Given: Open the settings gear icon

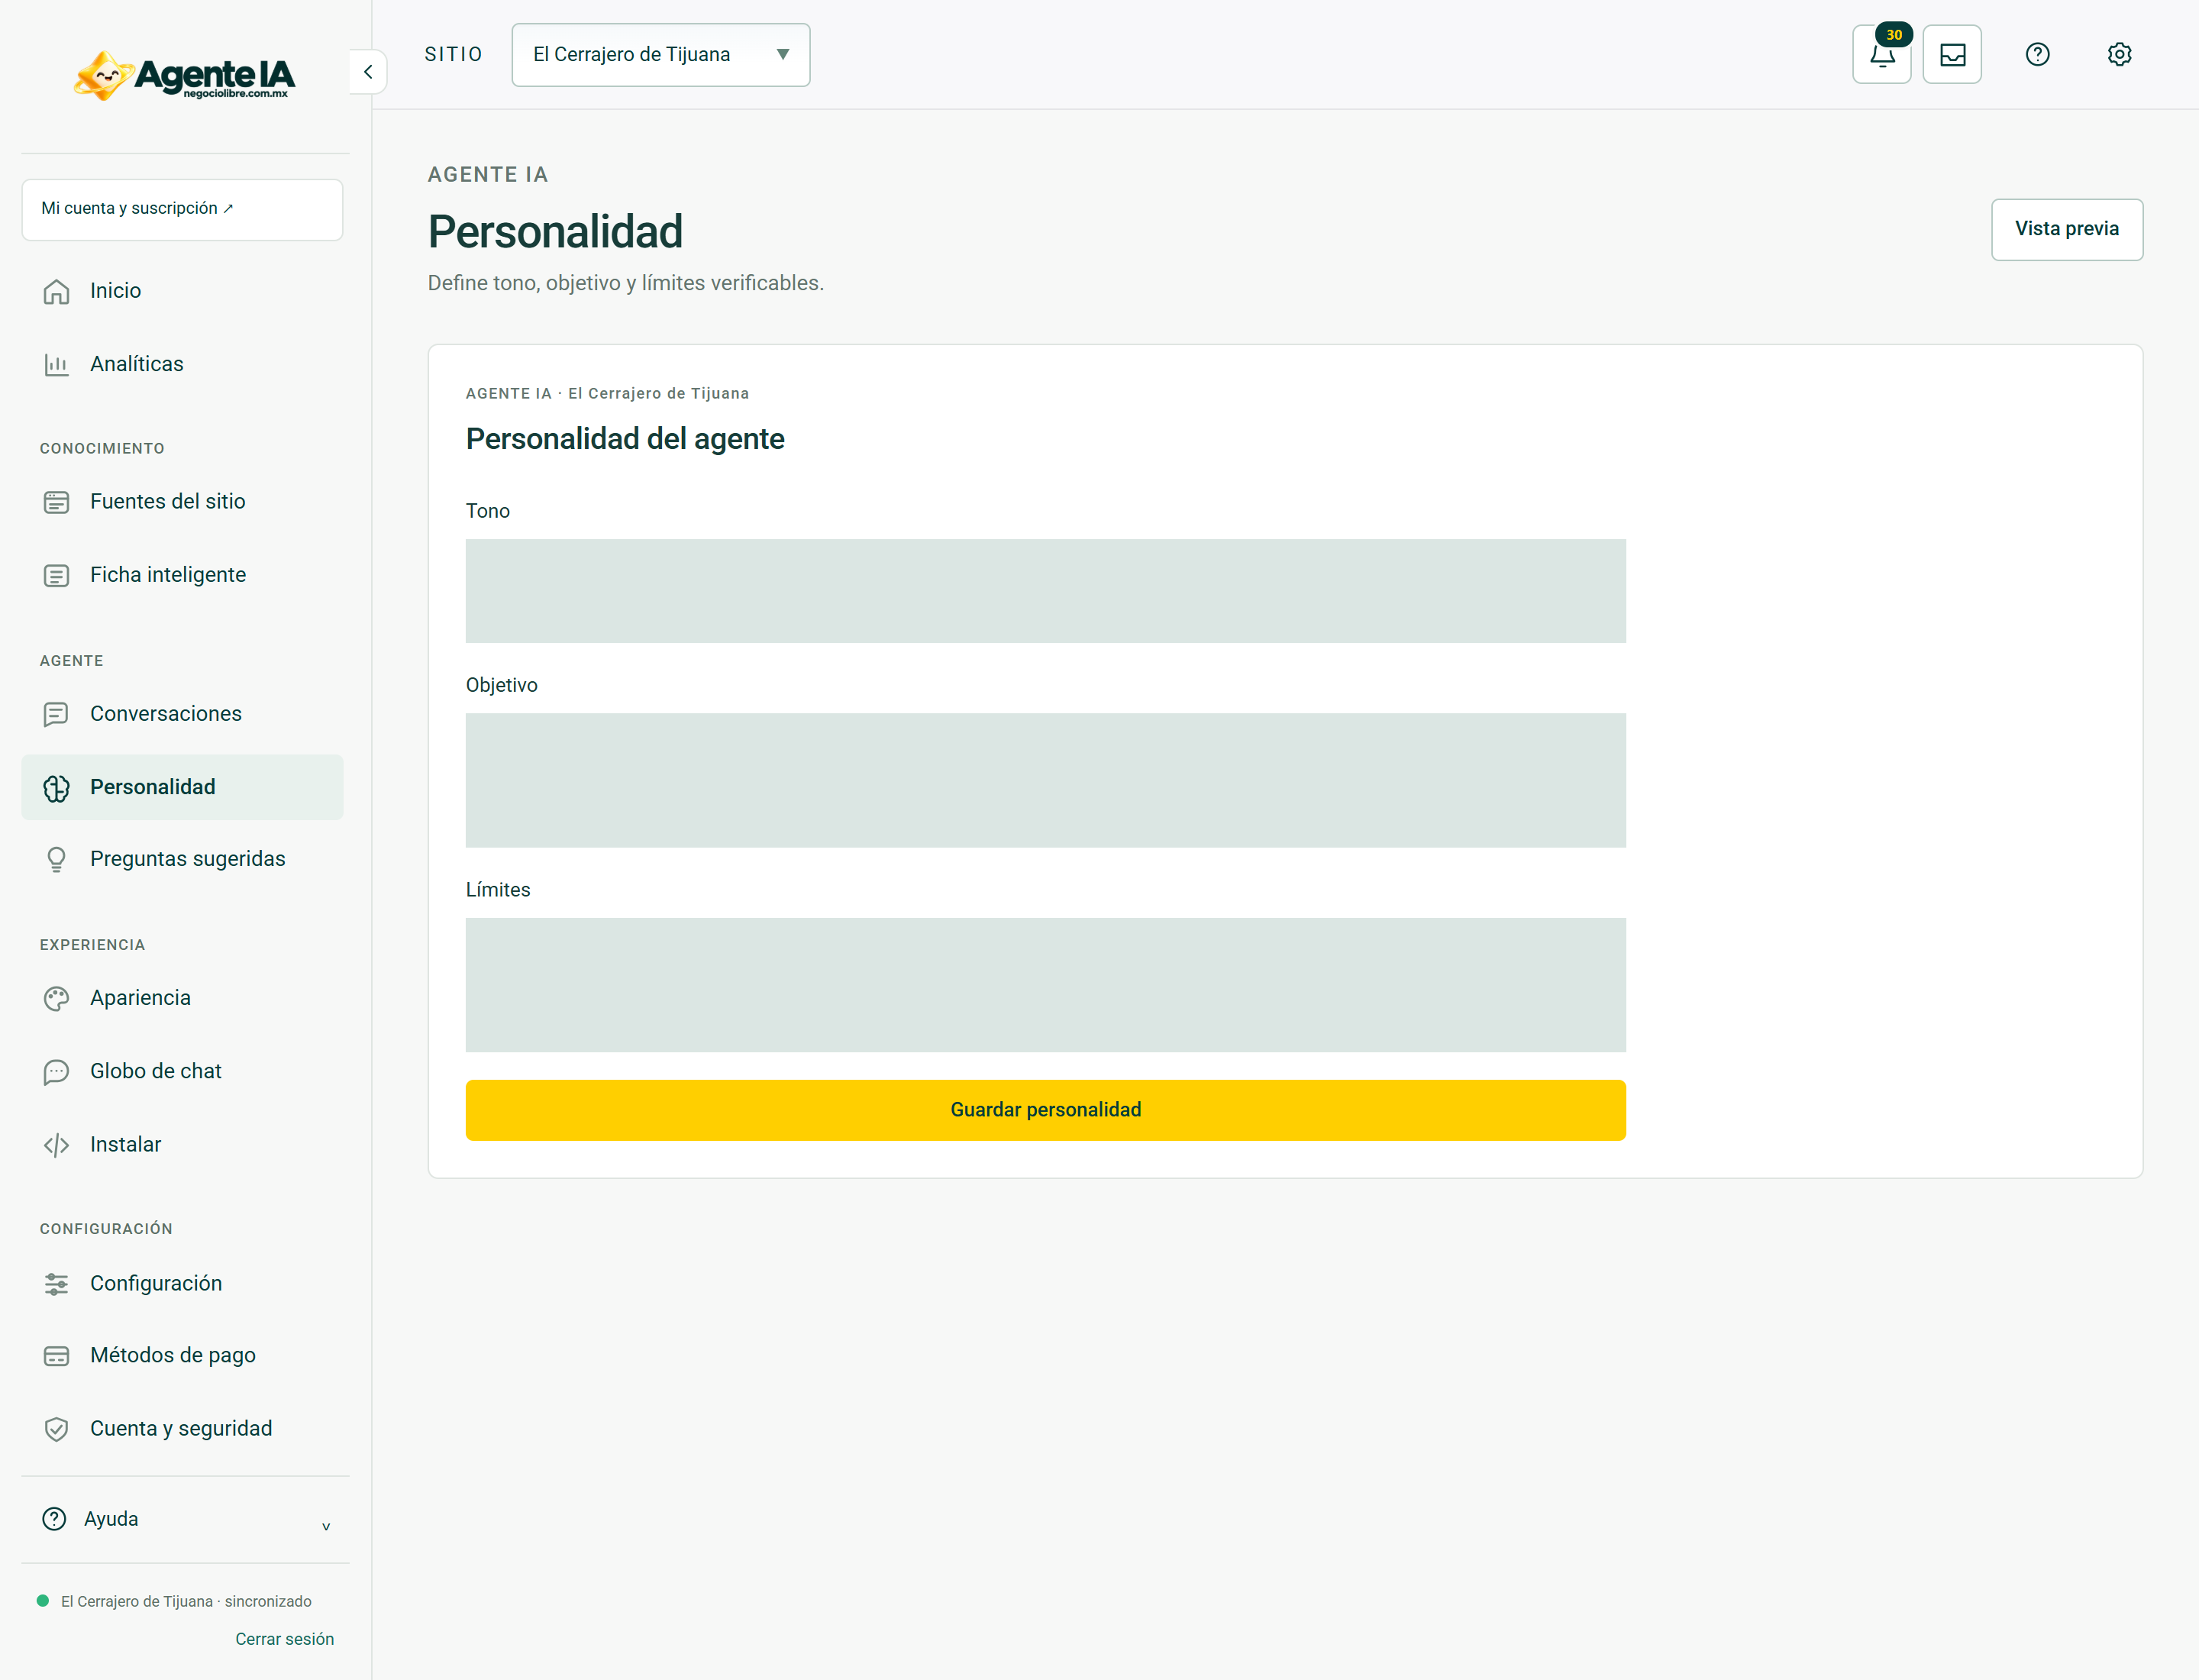Looking at the screenshot, I should [x=2119, y=54].
